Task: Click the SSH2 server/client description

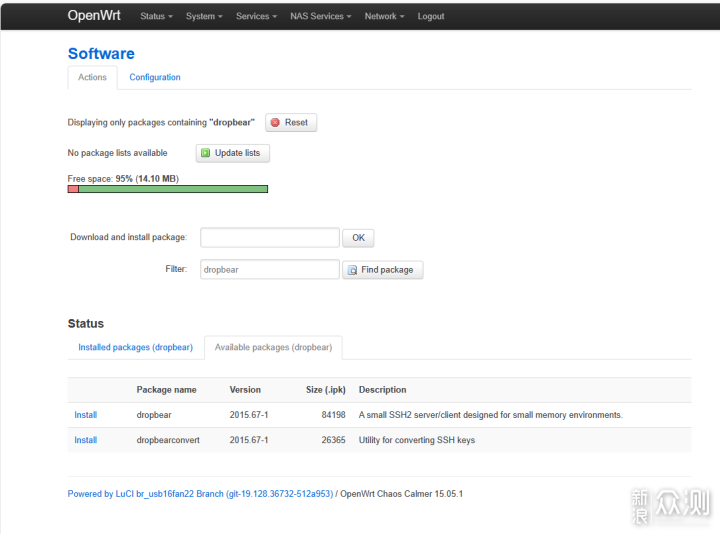Action: tap(490, 415)
